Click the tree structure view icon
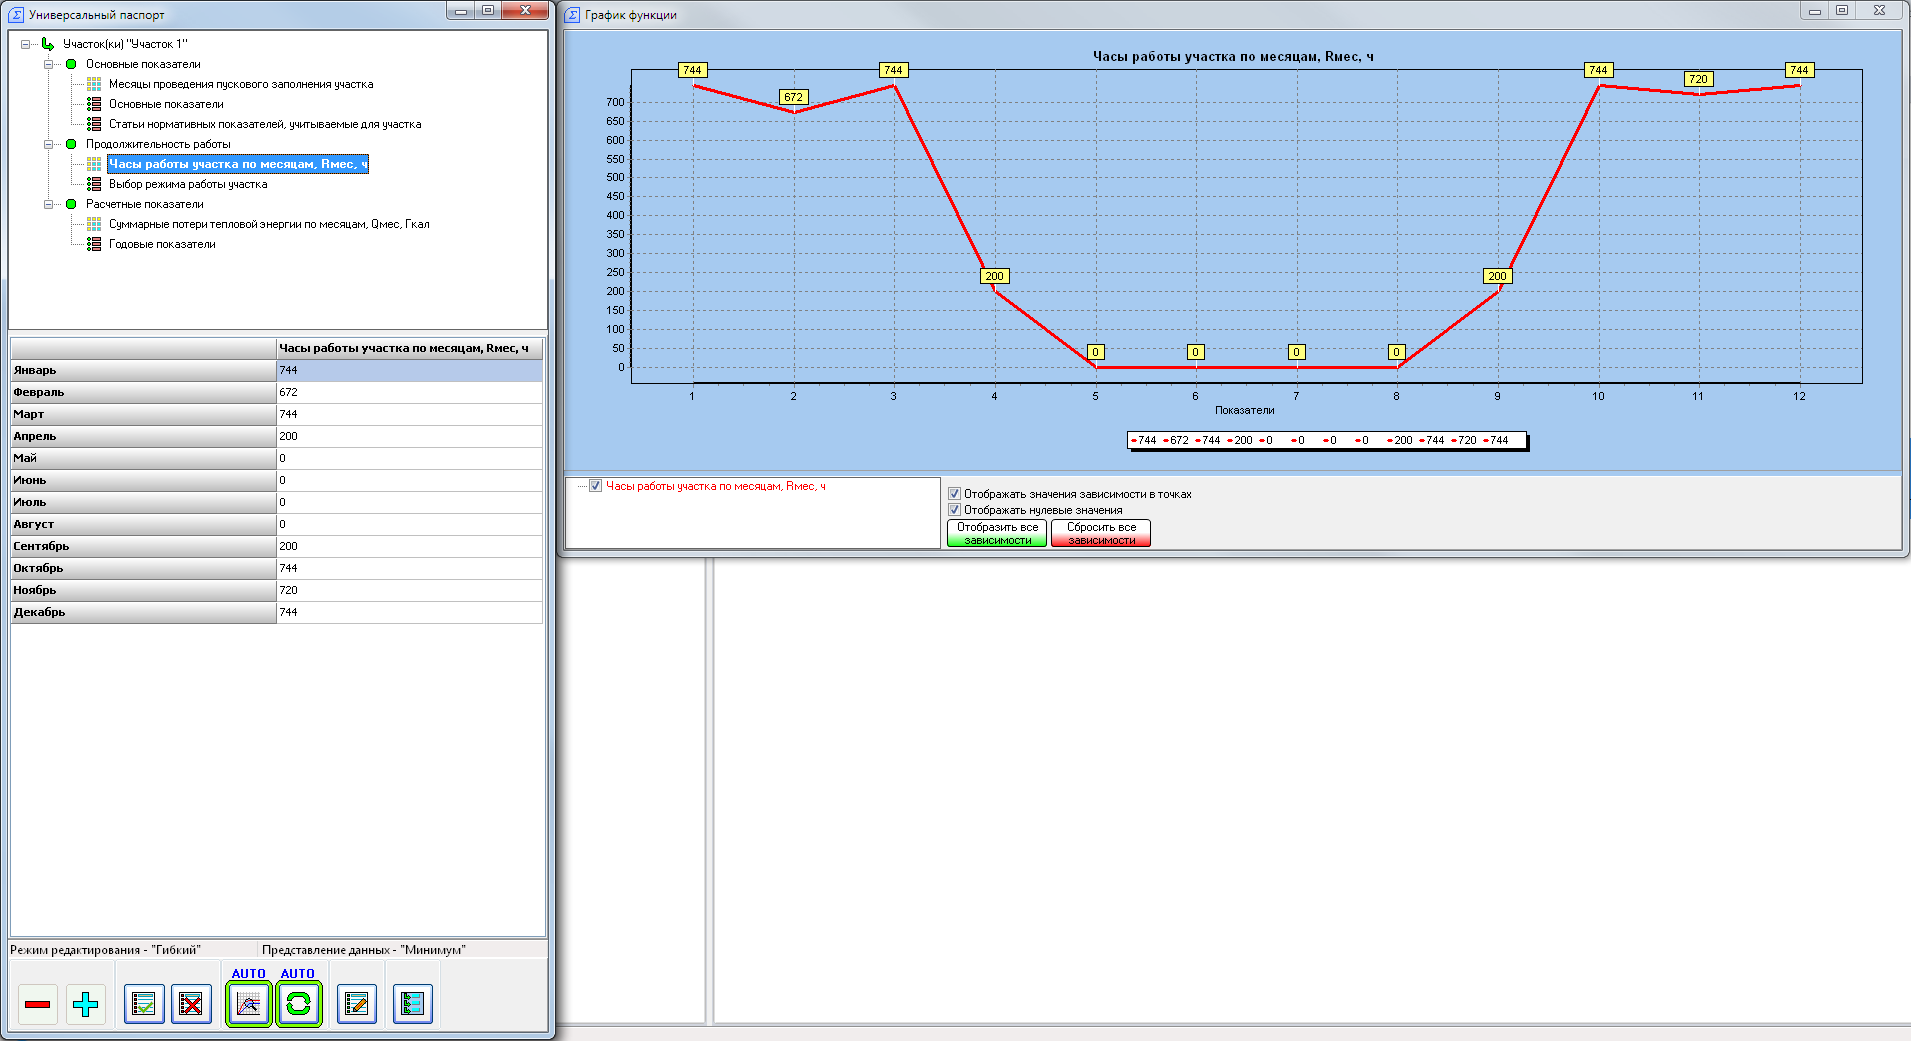The height and width of the screenshot is (1041, 1911). click(x=412, y=1004)
